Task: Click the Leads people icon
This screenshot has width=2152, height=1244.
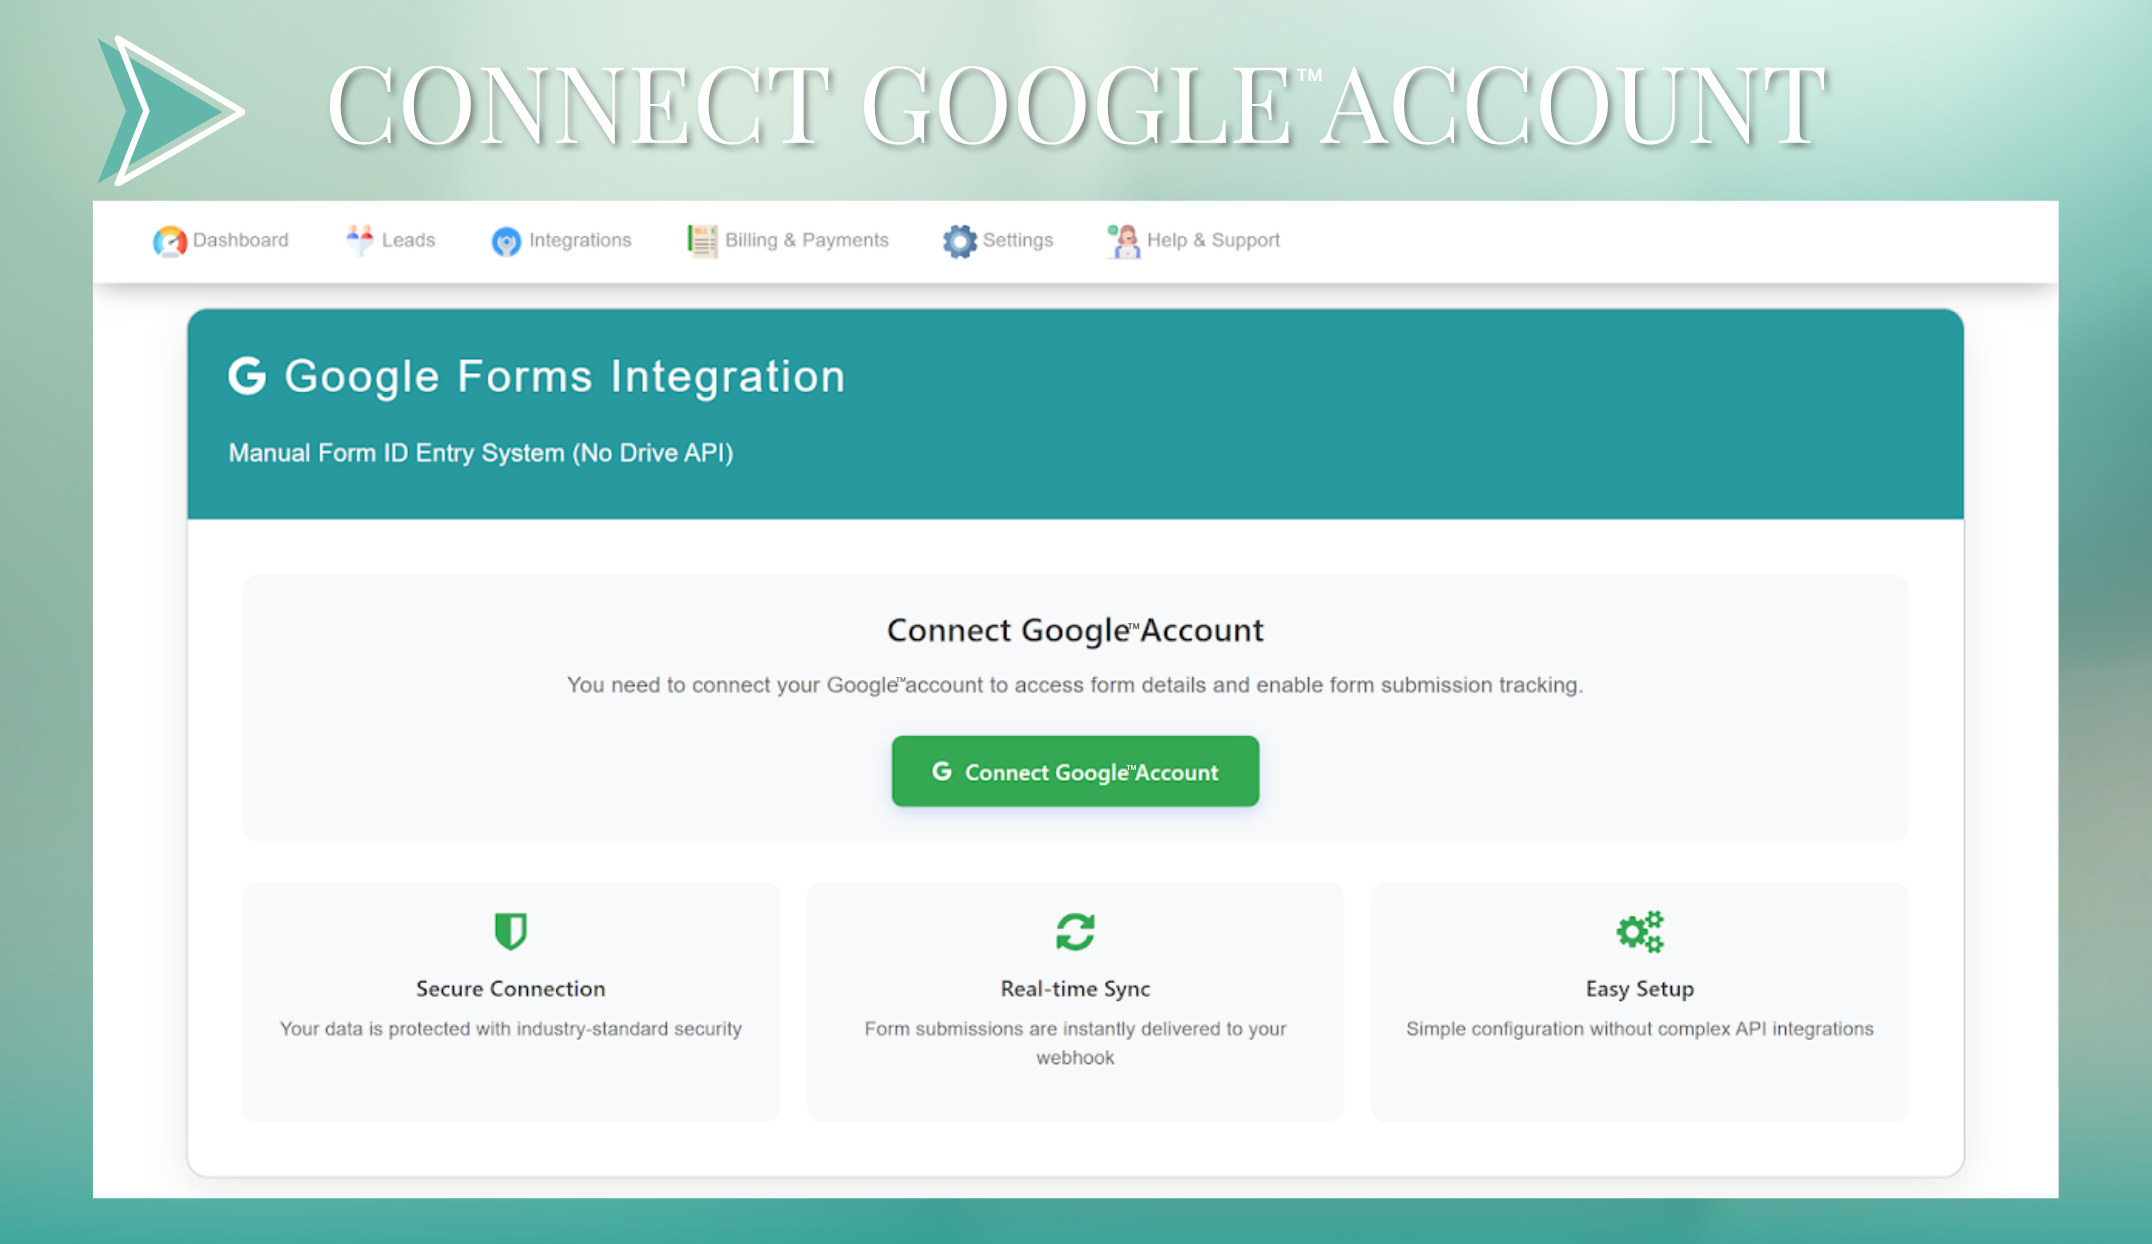Action: 359,240
